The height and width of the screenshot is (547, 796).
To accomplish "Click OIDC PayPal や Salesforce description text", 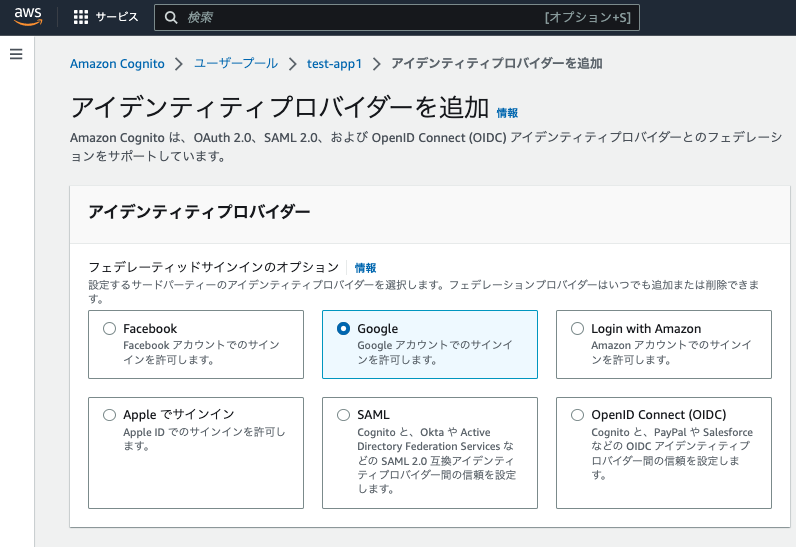I will pyautogui.click(x=672, y=453).
